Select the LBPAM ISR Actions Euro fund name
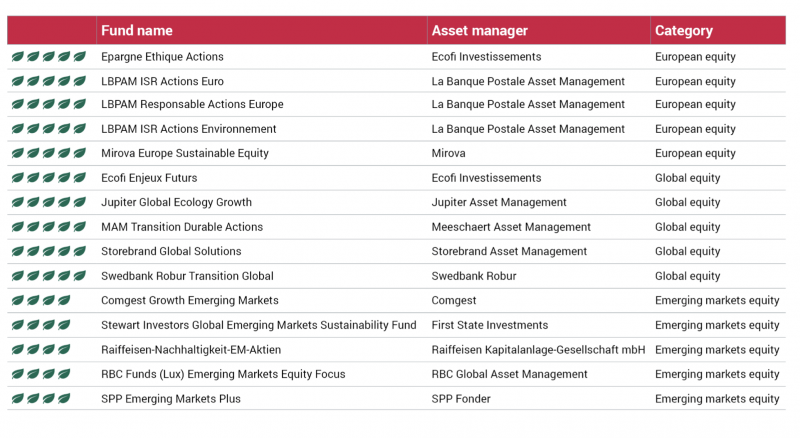Viewport: 800px width, 438px height. (x=162, y=81)
